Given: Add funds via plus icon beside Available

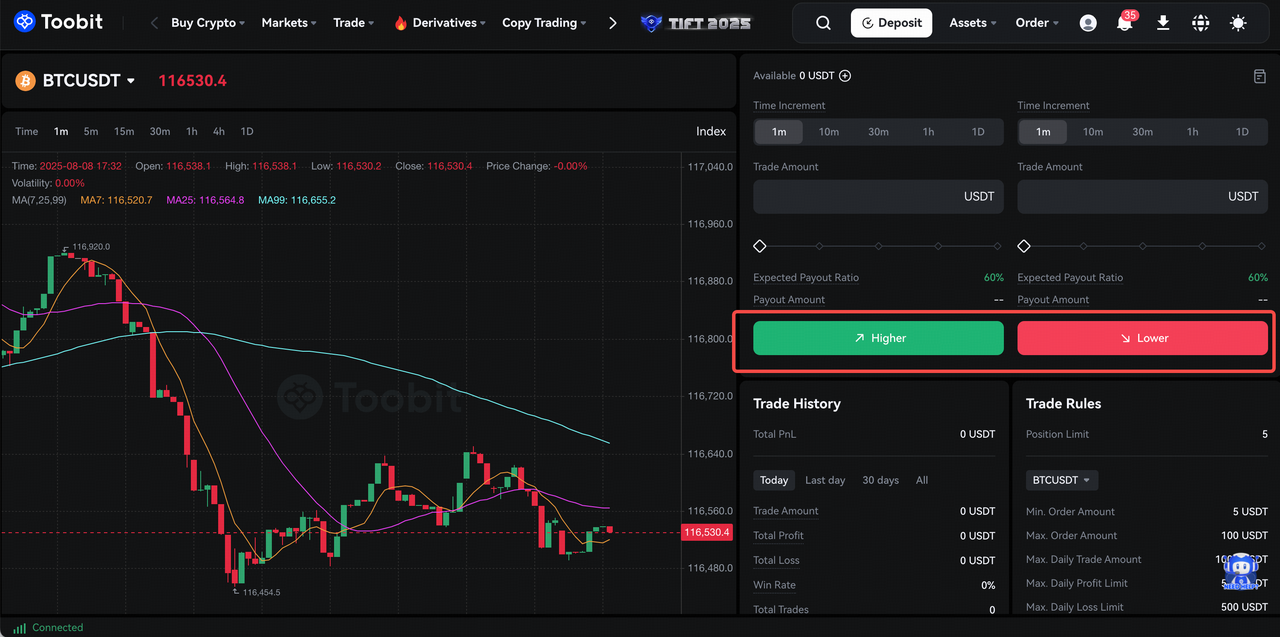Looking at the screenshot, I should [845, 76].
